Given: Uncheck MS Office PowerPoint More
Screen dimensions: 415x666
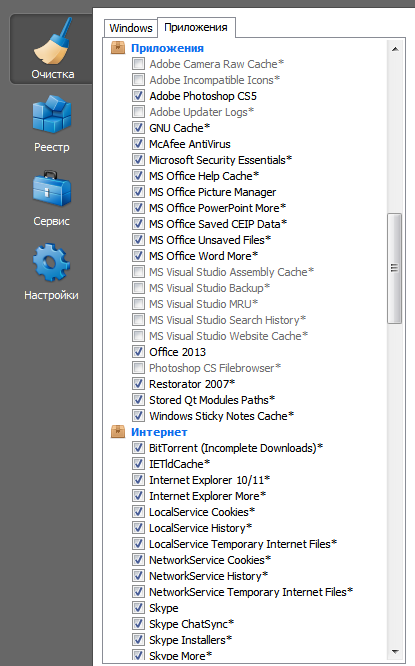Looking at the screenshot, I should click(x=138, y=208).
